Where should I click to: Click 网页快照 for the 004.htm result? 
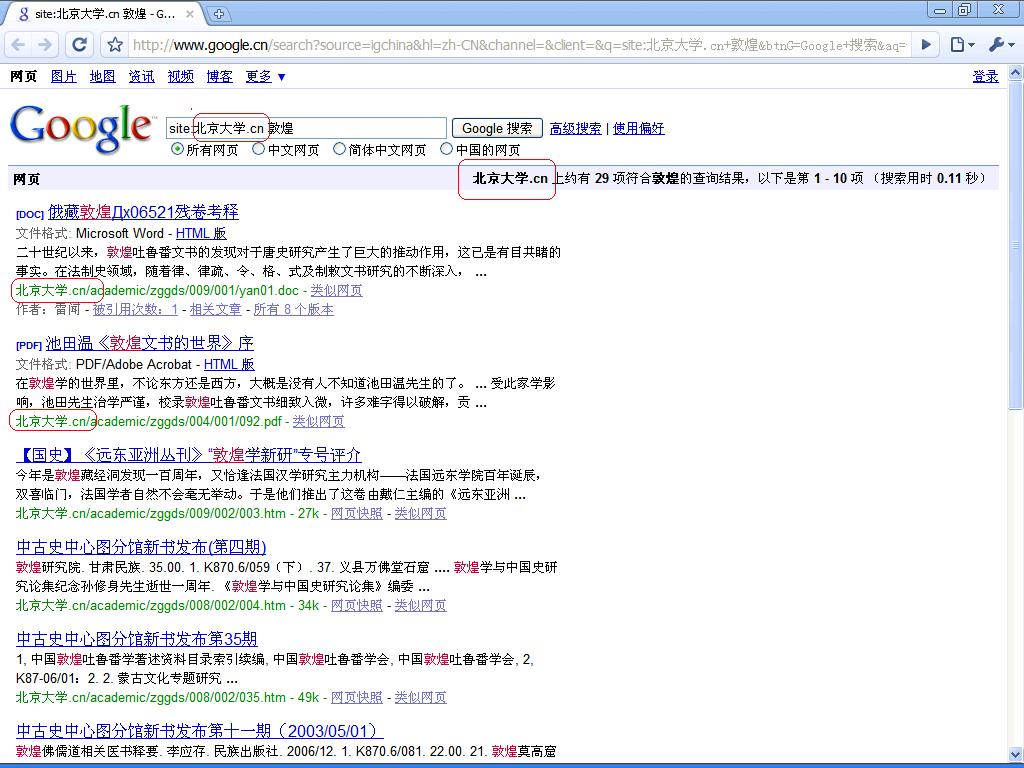point(357,605)
